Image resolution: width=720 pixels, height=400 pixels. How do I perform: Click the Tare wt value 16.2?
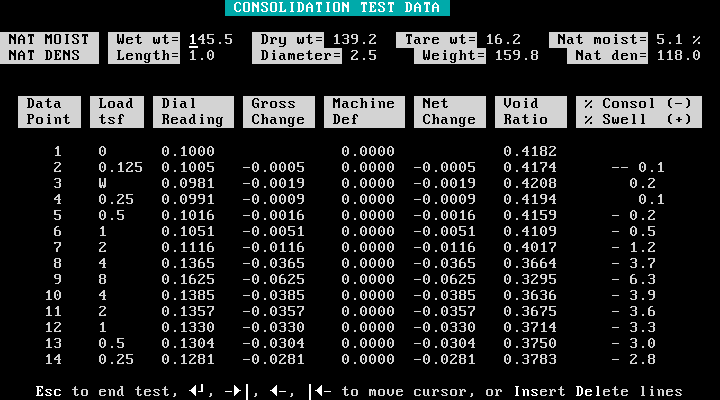click(503, 39)
